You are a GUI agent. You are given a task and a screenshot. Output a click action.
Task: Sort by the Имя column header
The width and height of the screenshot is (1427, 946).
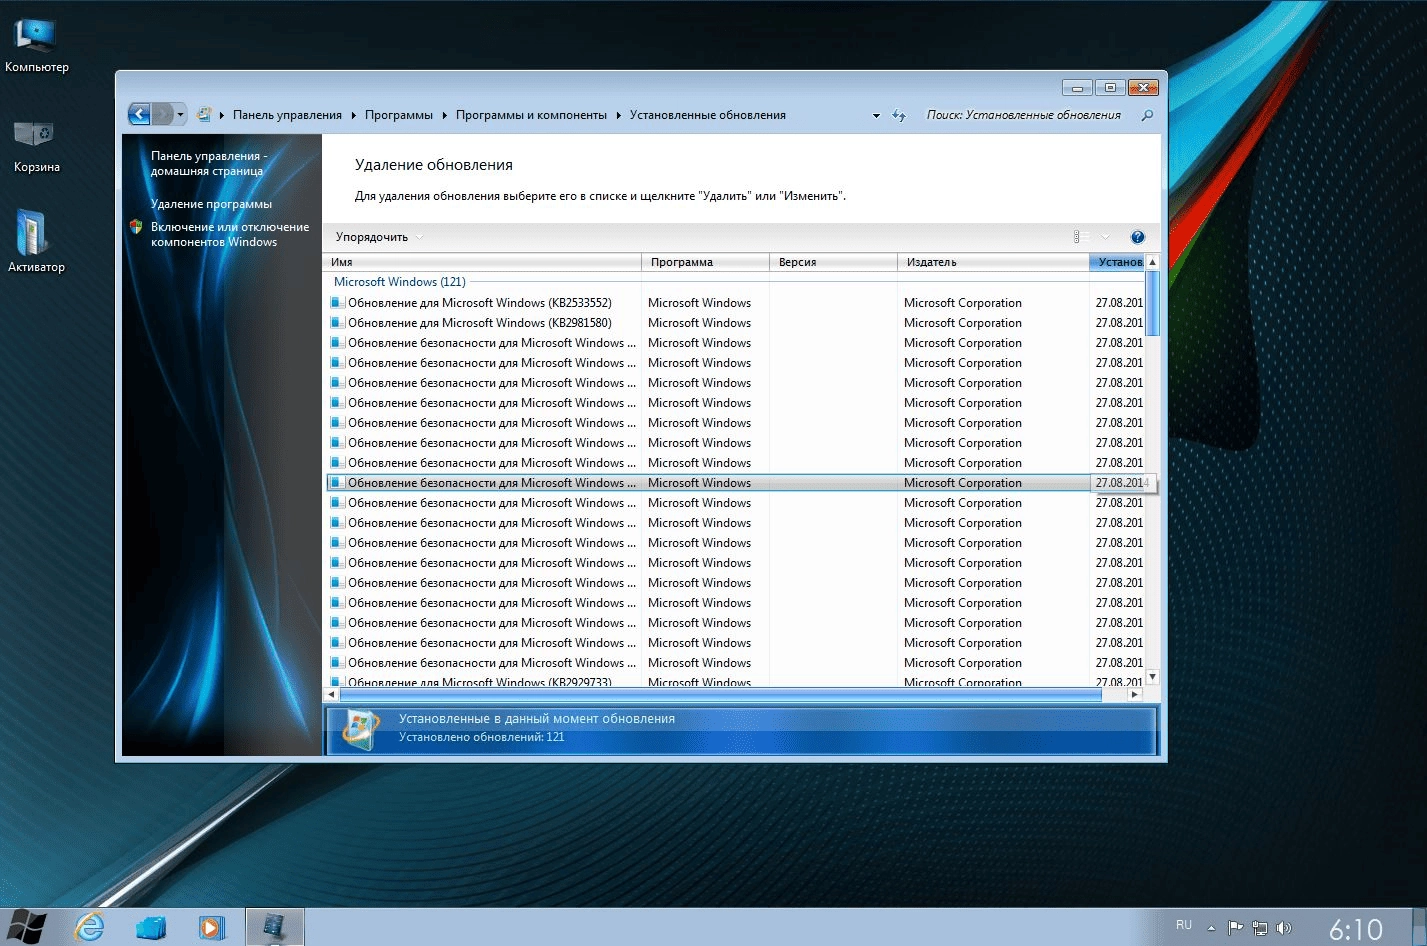coord(483,262)
